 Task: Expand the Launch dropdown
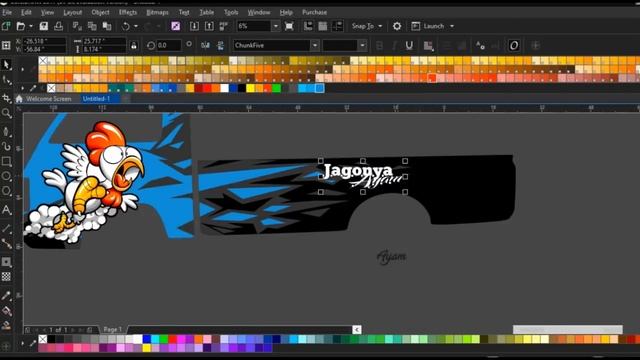tap(452, 26)
